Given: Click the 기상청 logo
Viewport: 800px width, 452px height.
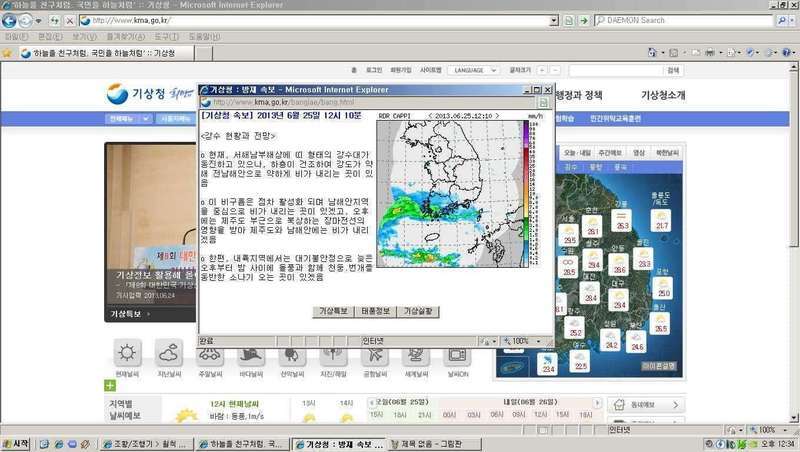Looking at the screenshot, I should coord(136,94).
